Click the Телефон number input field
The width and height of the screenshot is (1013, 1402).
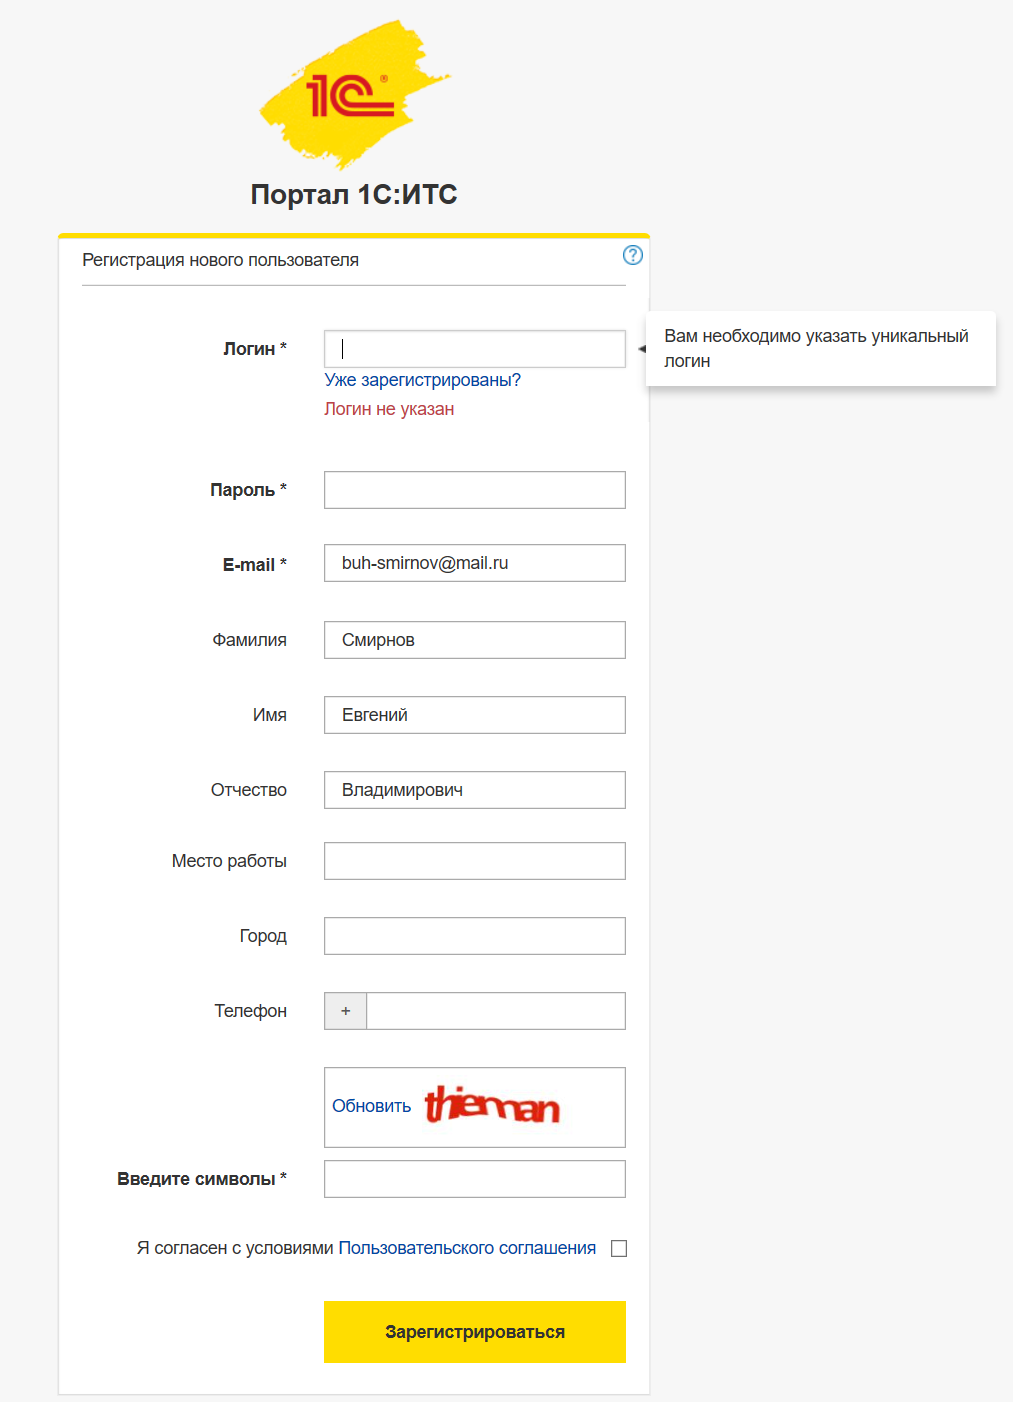click(x=496, y=1011)
